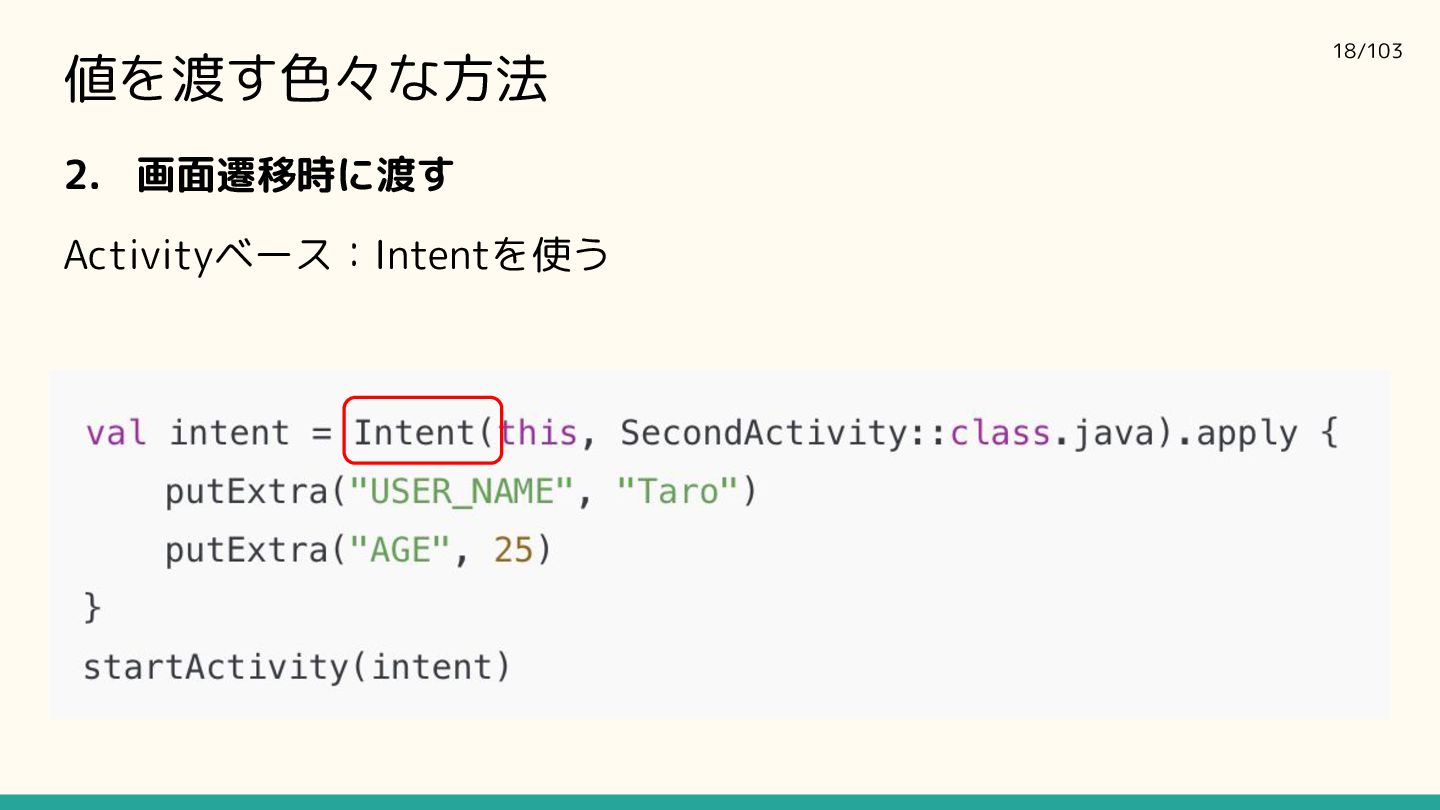Click the class keyword in code

point(1000,433)
